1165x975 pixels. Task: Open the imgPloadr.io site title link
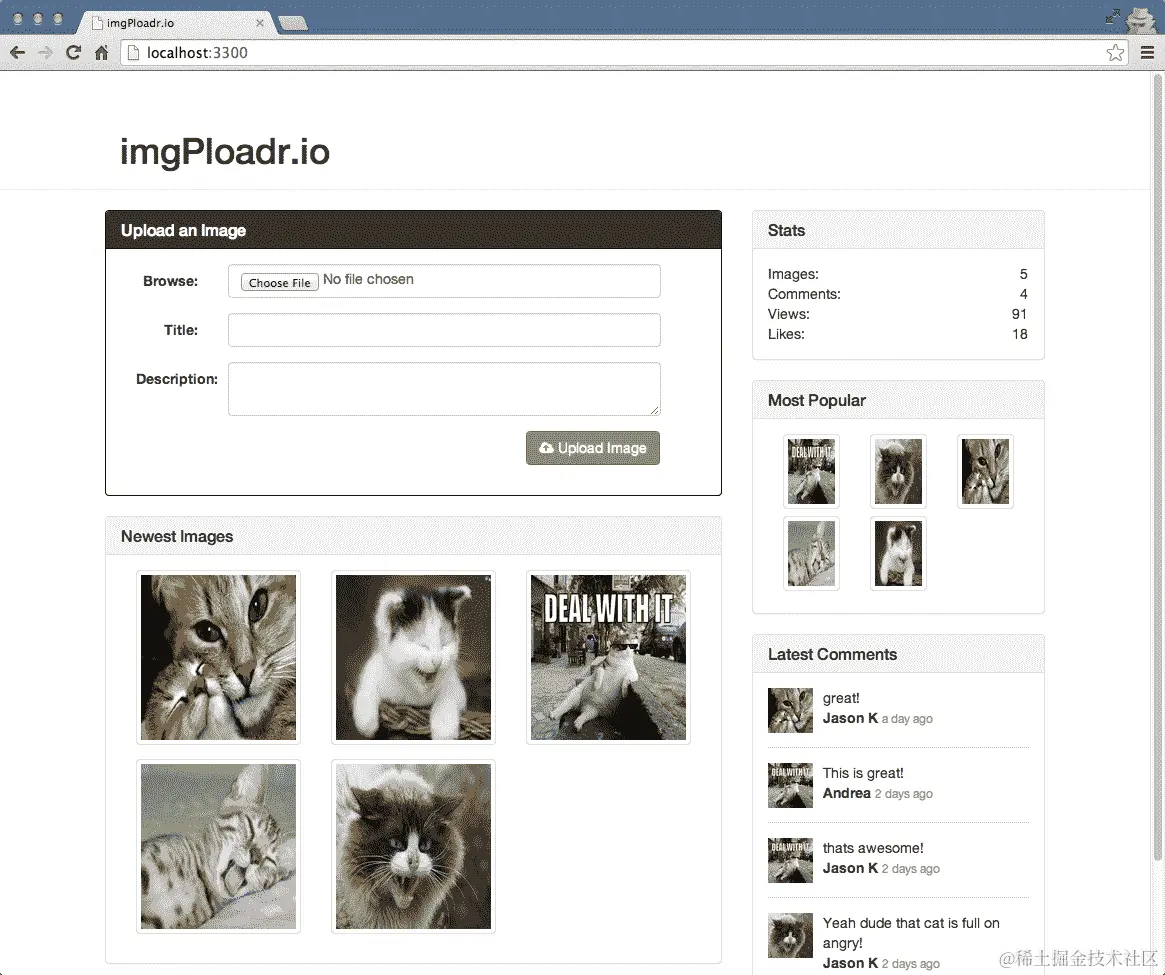[x=224, y=152]
